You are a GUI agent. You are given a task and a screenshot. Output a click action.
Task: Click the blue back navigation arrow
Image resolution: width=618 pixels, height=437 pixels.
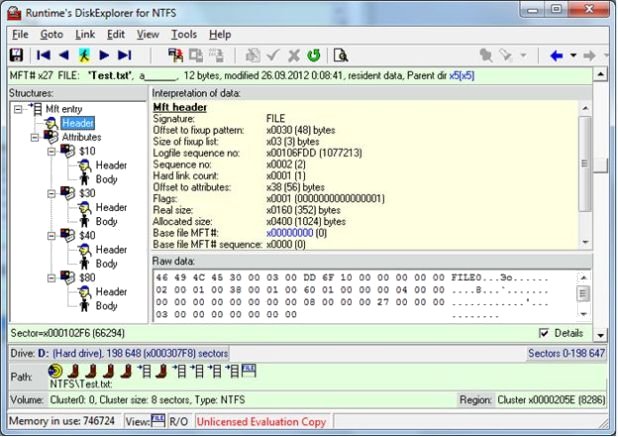[x=557, y=56]
